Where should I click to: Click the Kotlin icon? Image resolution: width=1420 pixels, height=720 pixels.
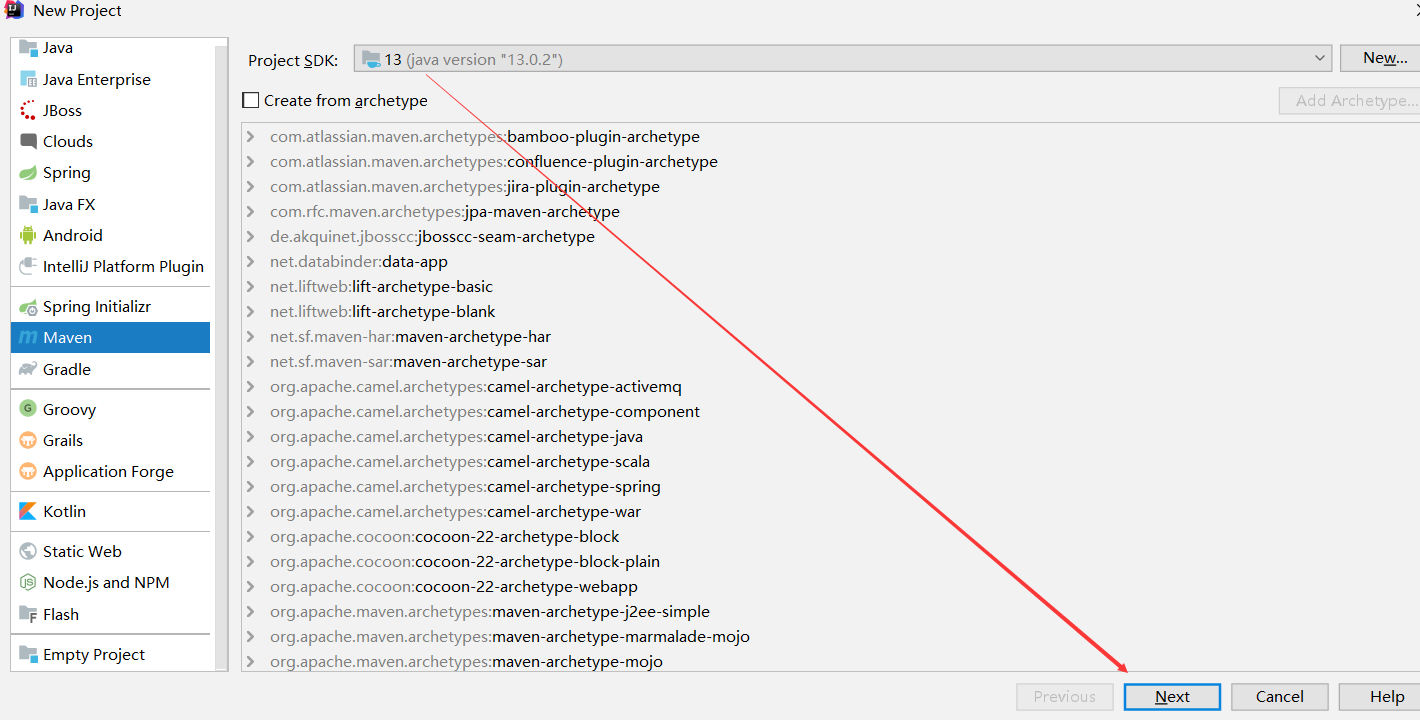pos(28,511)
